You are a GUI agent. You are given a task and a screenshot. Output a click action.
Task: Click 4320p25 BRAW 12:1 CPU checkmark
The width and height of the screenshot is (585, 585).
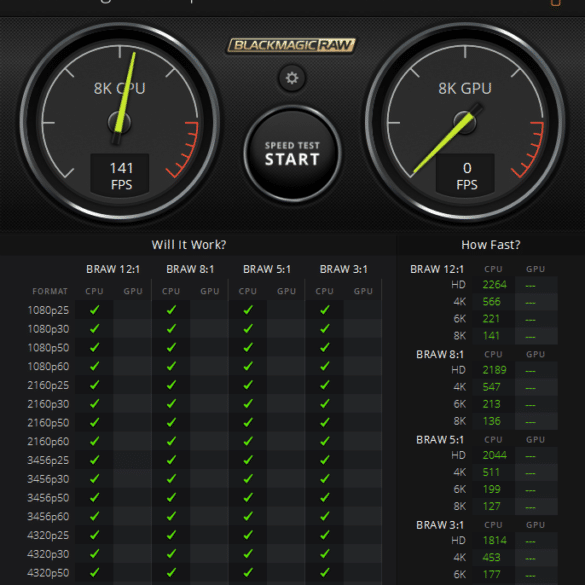pos(94,535)
